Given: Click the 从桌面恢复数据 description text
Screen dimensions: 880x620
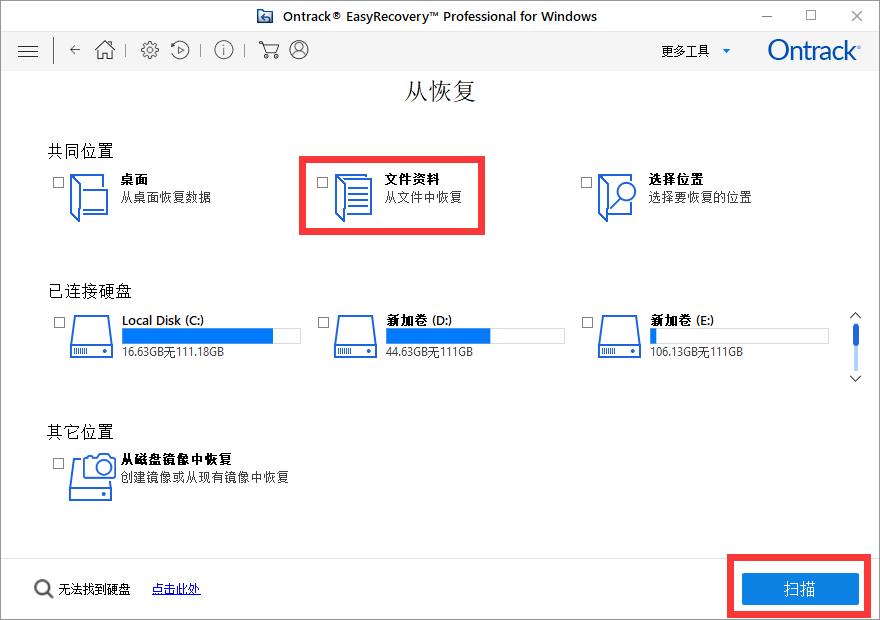Looking at the screenshot, I should click(x=166, y=198).
